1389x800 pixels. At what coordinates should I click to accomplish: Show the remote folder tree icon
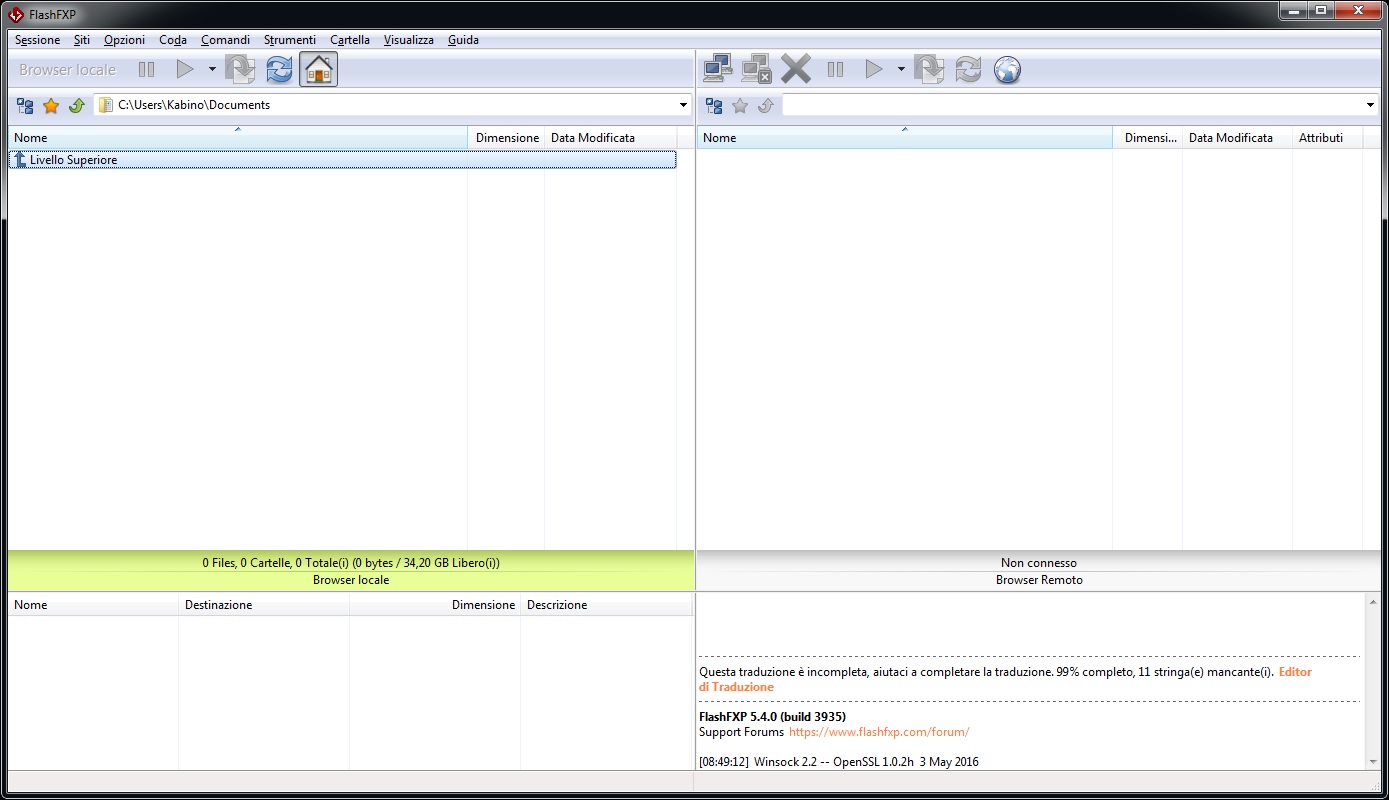point(714,105)
